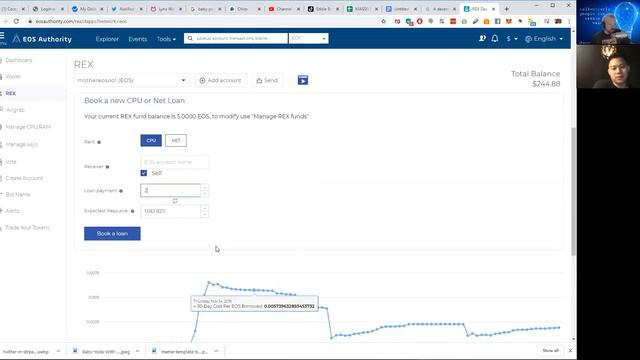The image size is (640, 360).
Task: Click the Book a loan button
Action: pos(112,233)
